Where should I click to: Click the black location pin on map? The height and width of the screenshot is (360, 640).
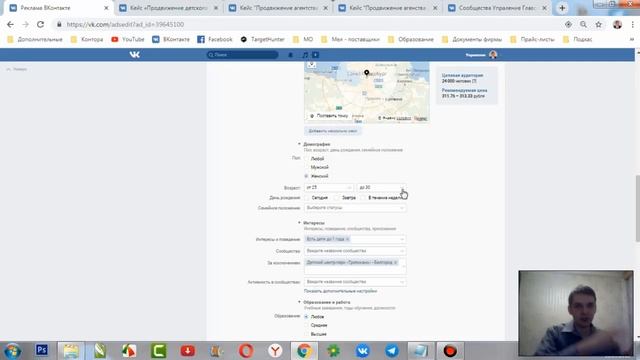tap(367, 73)
